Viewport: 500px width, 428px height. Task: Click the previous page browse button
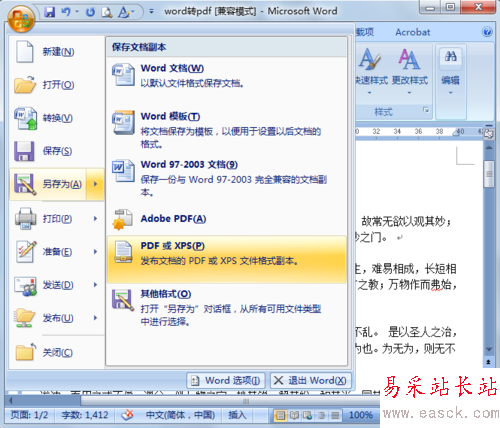pos(489,362)
